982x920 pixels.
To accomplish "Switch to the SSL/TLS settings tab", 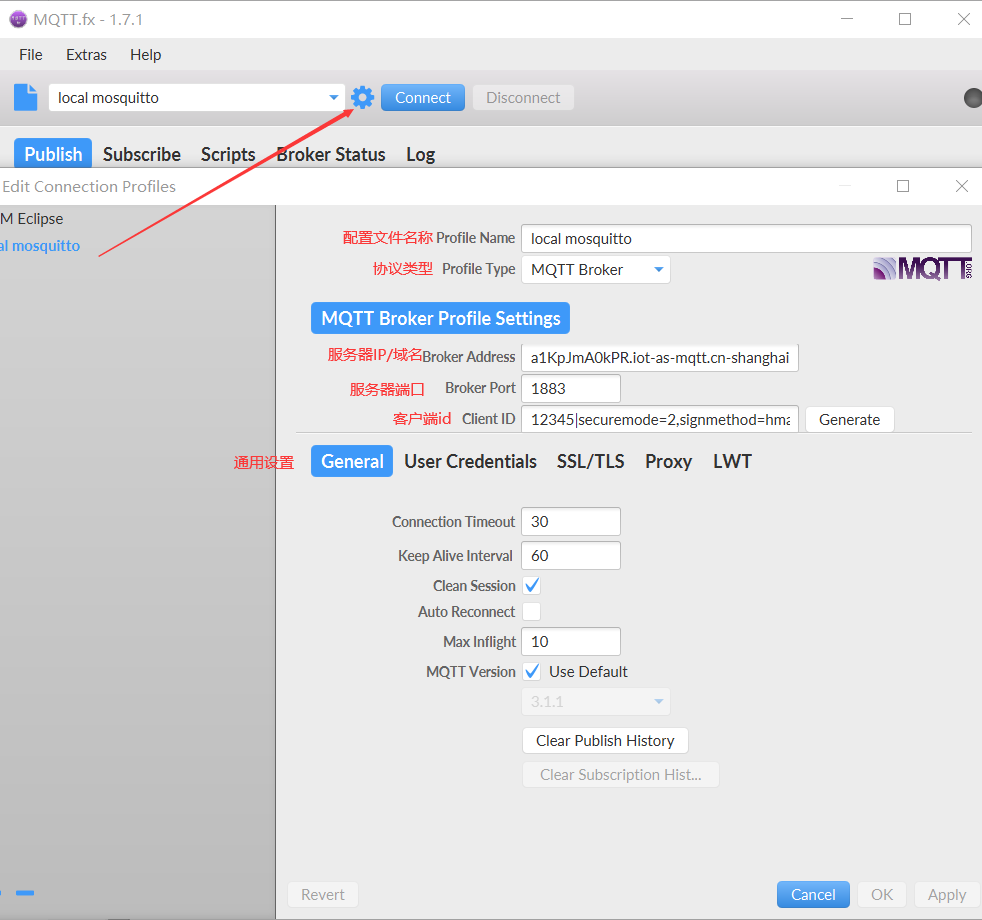I will click(x=590, y=461).
